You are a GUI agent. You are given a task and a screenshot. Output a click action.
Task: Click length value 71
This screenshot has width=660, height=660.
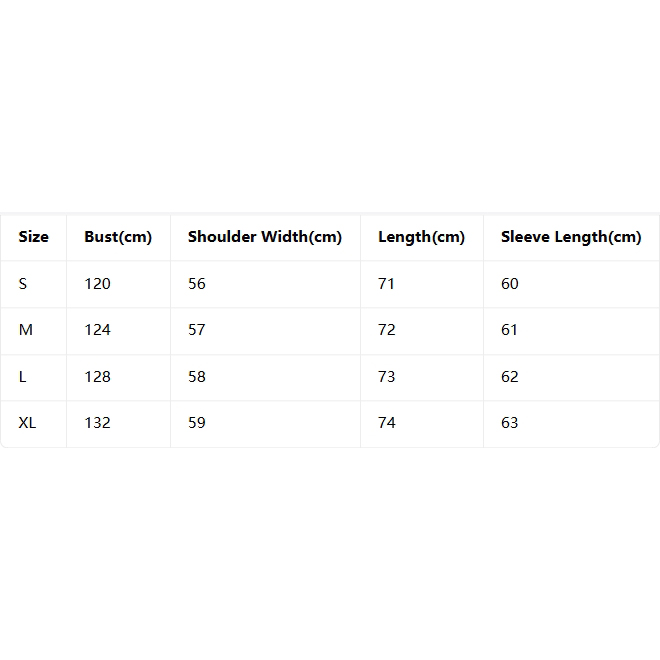(386, 284)
